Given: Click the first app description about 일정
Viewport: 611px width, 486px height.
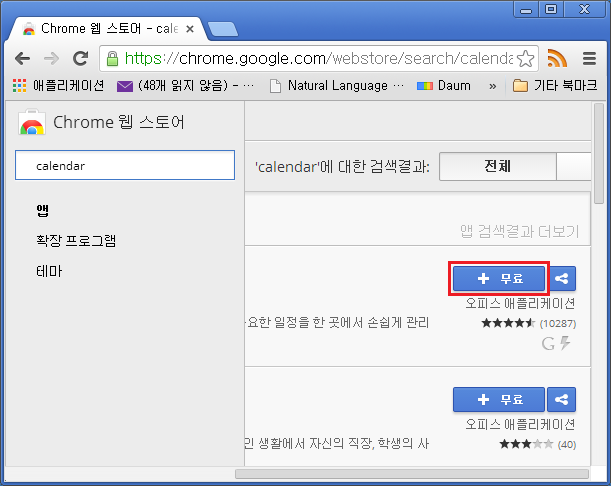Looking at the screenshot, I should pyautogui.click(x=337, y=323).
